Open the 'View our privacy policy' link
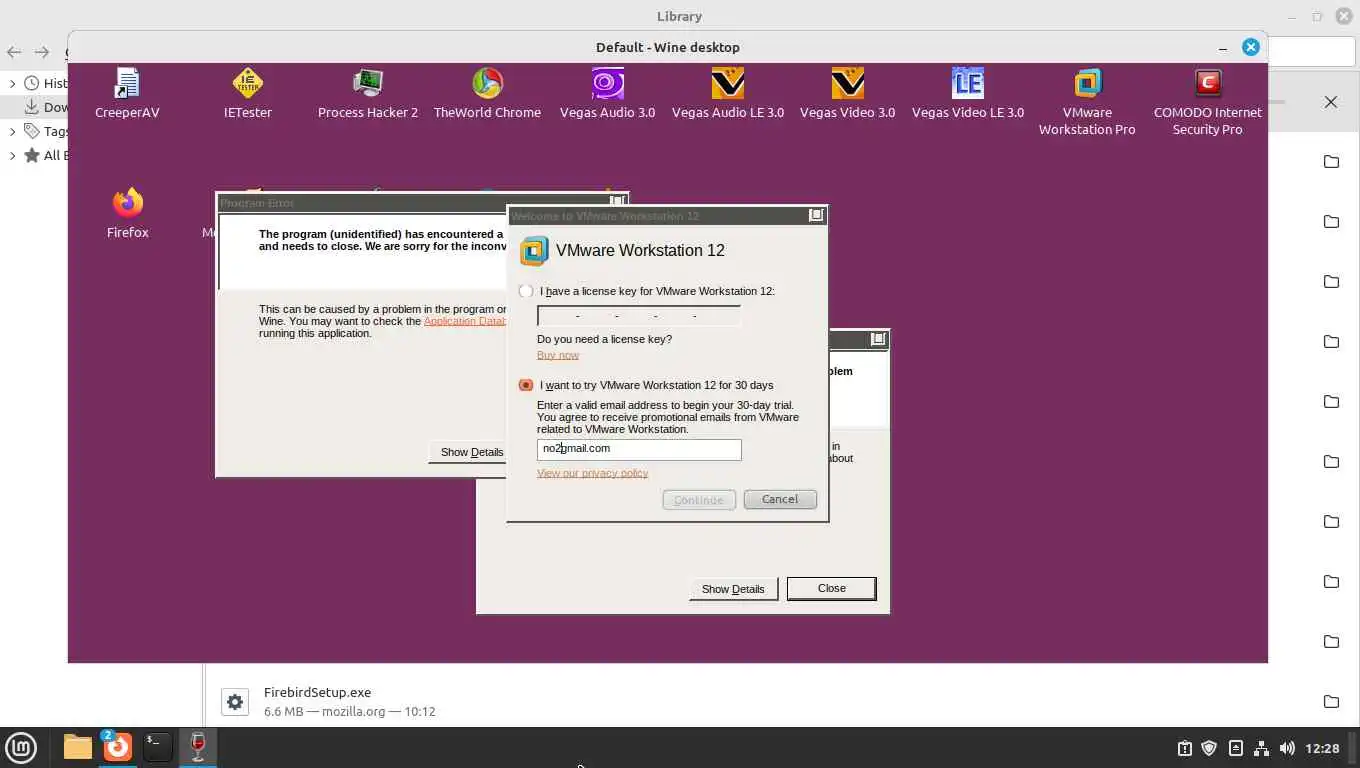 pos(592,473)
